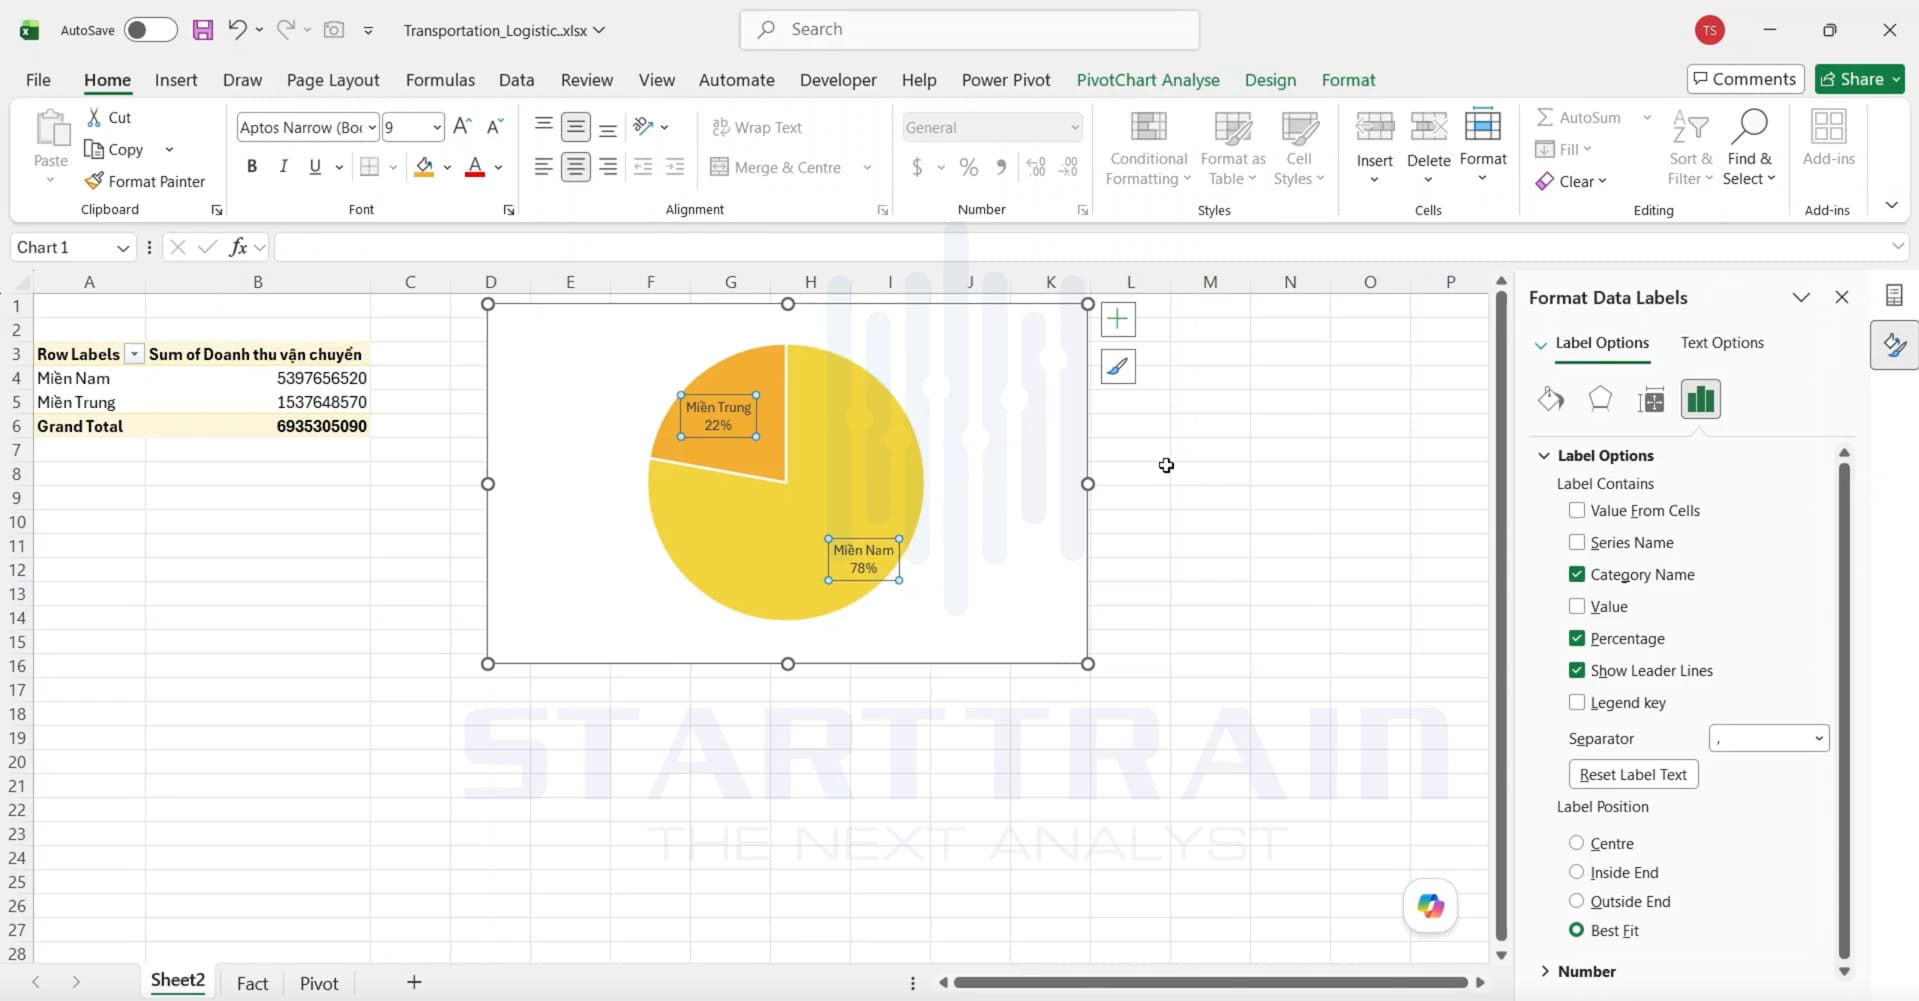Image resolution: width=1919 pixels, height=1001 pixels.
Task: Switch to the Pivot sheet tab
Action: (319, 983)
